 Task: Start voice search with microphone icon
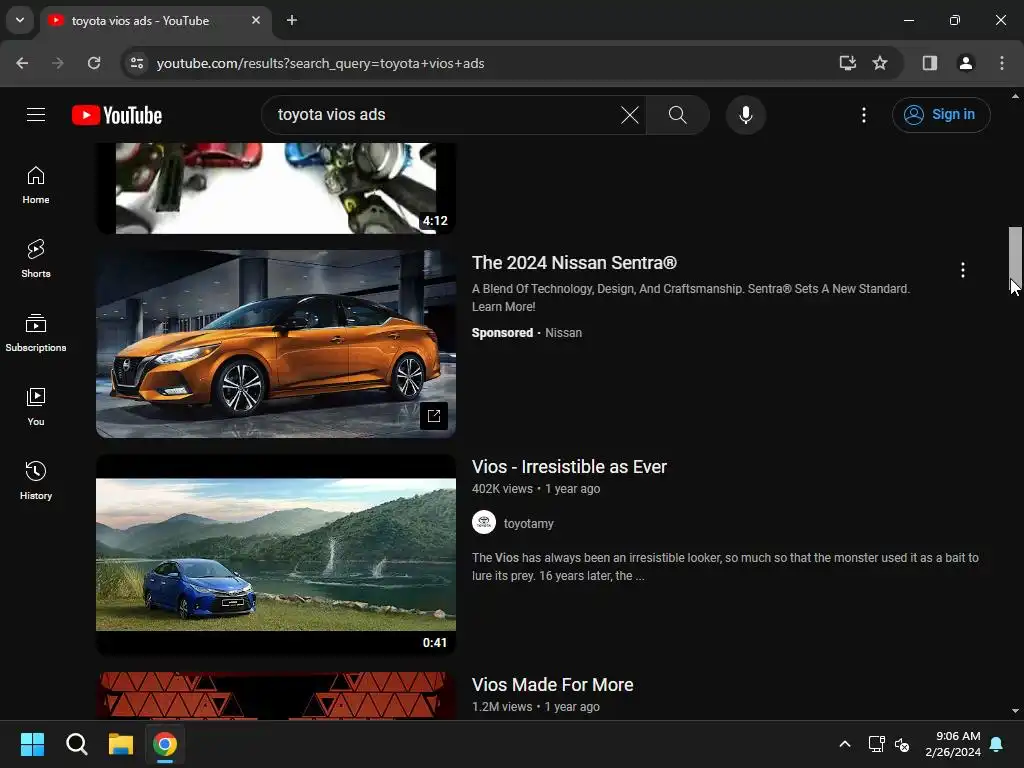[745, 115]
